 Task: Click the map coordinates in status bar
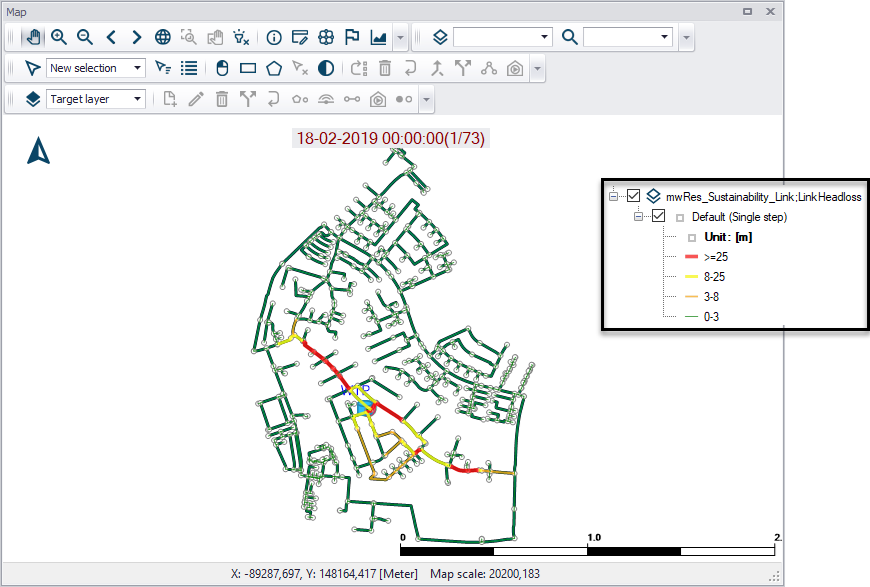[324, 574]
